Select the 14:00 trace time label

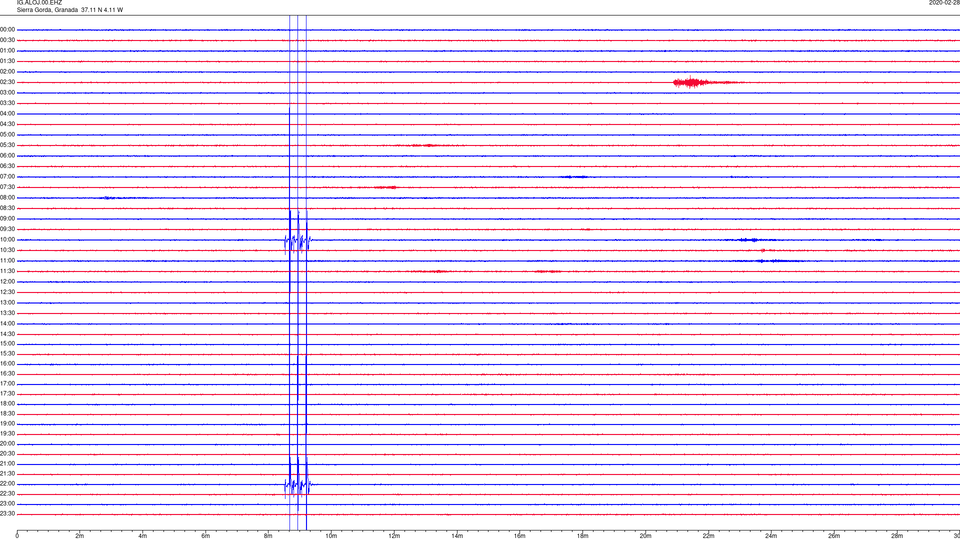7,323
